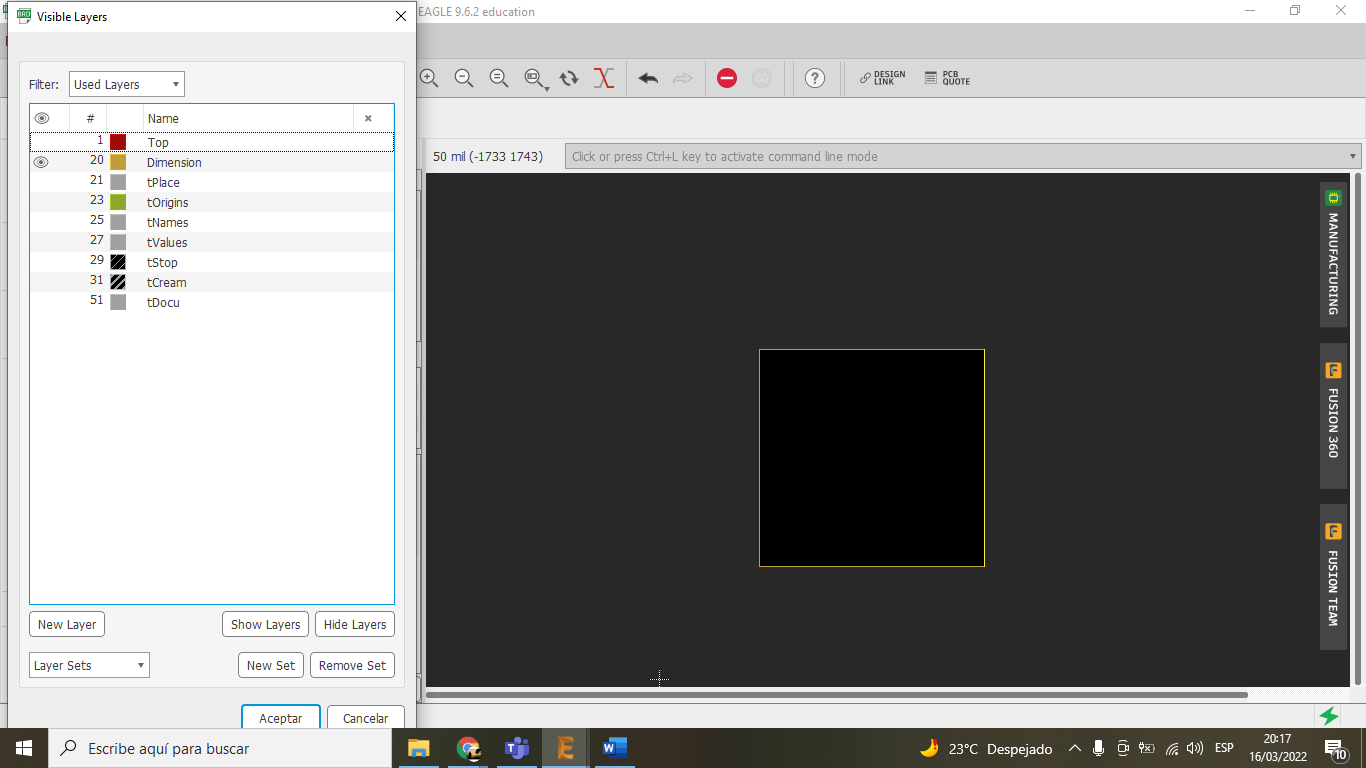Open the Design Link tool
Screen dimensions: 1366x768
tap(883, 78)
